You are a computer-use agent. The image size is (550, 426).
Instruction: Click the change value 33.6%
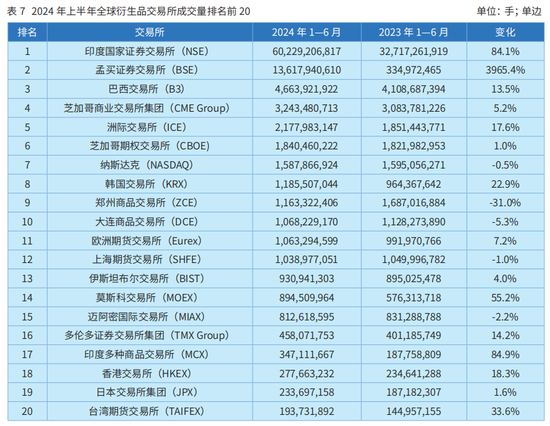point(505,411)
